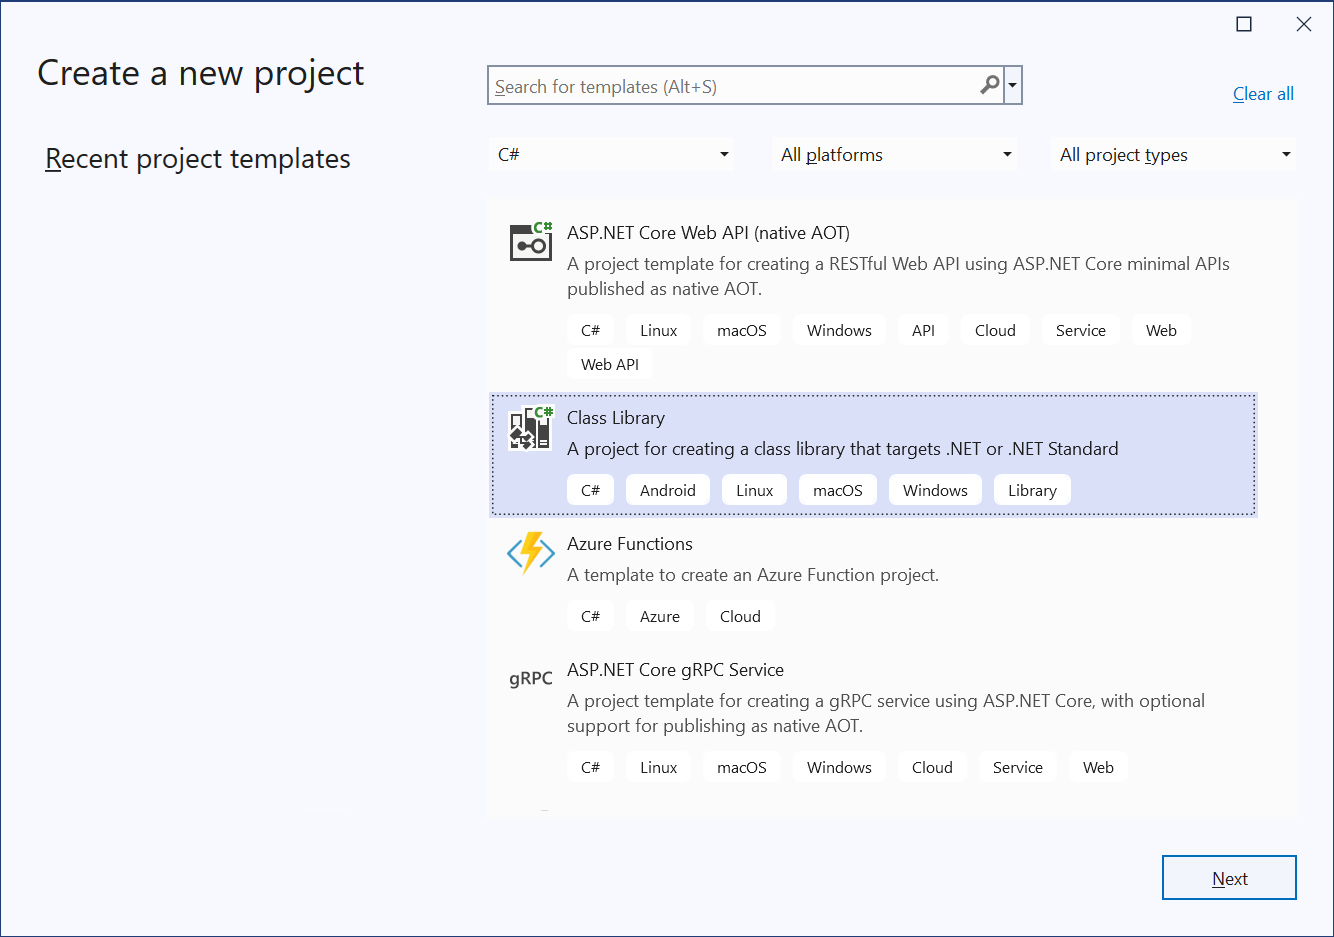Click the 'API' tag chip
The height and width of the screenshot is (937, 1334).
(x=924, y=330)
